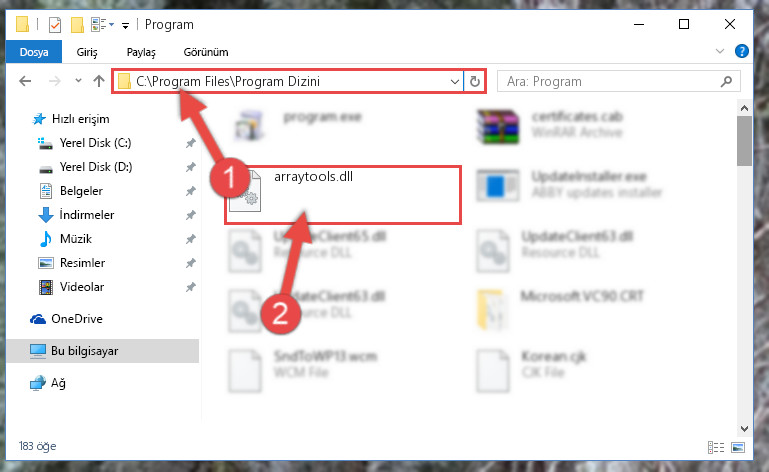Switch to details view button

[716, 447]
